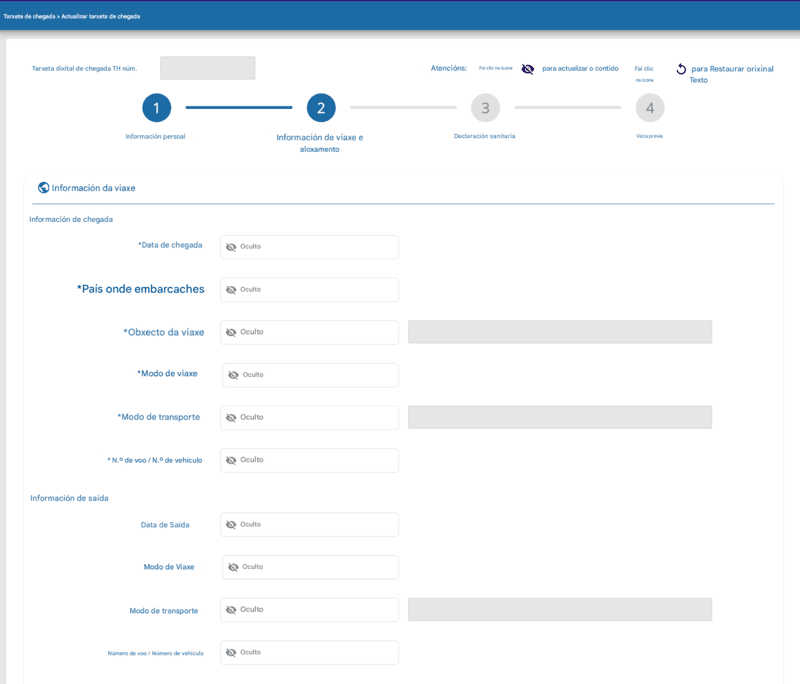Click the grey box beside Obxecto da viaxe
The width and height of the screenshot is (800, 684).
pos(560,332)
